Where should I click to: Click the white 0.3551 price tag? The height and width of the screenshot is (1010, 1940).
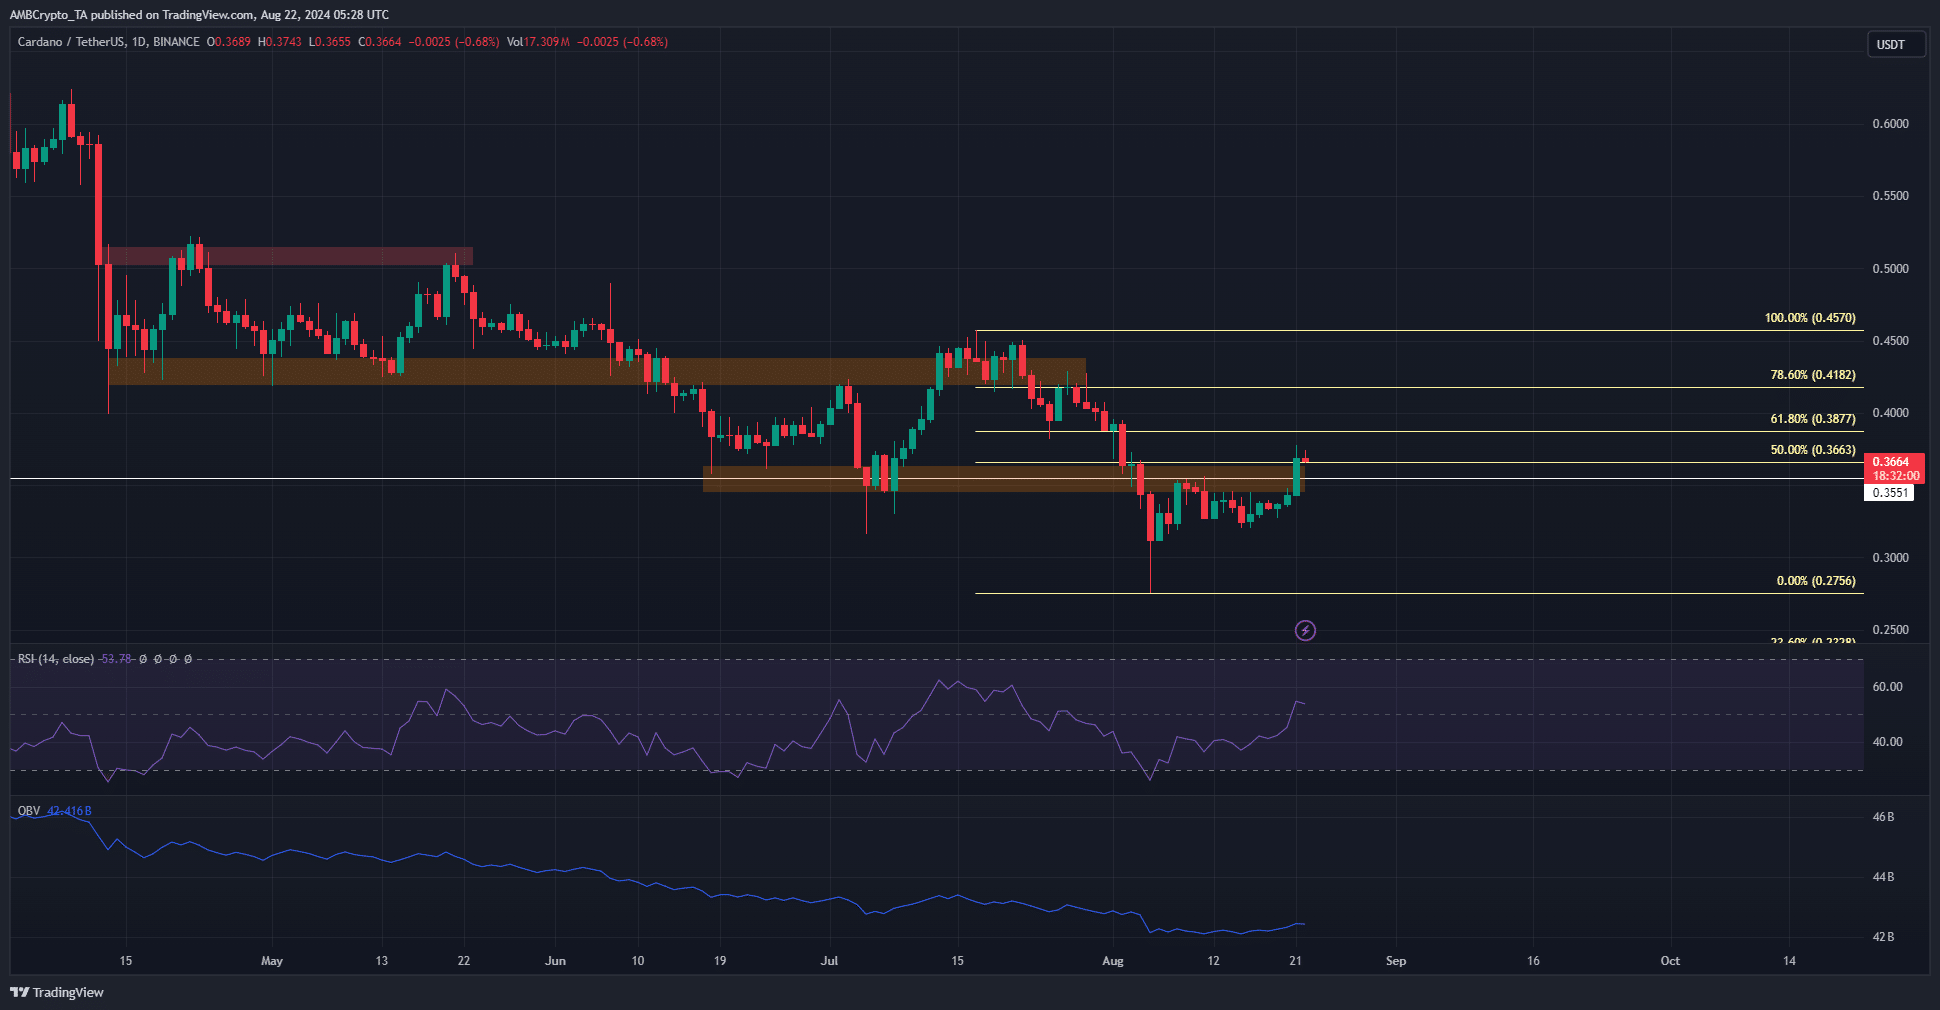[1890, 493]
